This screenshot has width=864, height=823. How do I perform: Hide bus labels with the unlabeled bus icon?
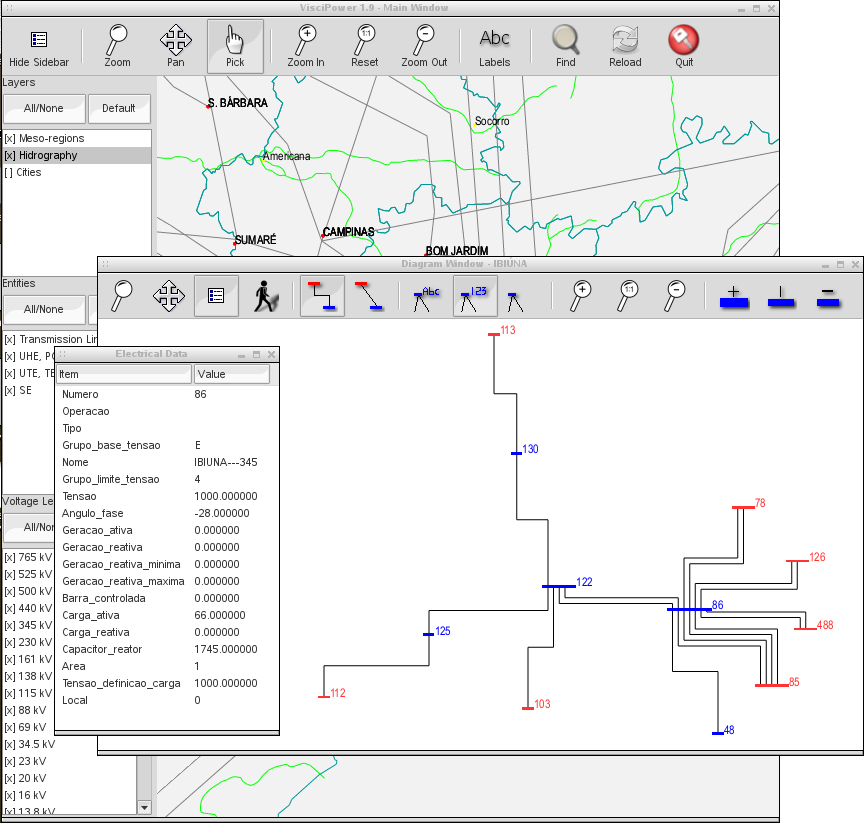click(515, 301)
